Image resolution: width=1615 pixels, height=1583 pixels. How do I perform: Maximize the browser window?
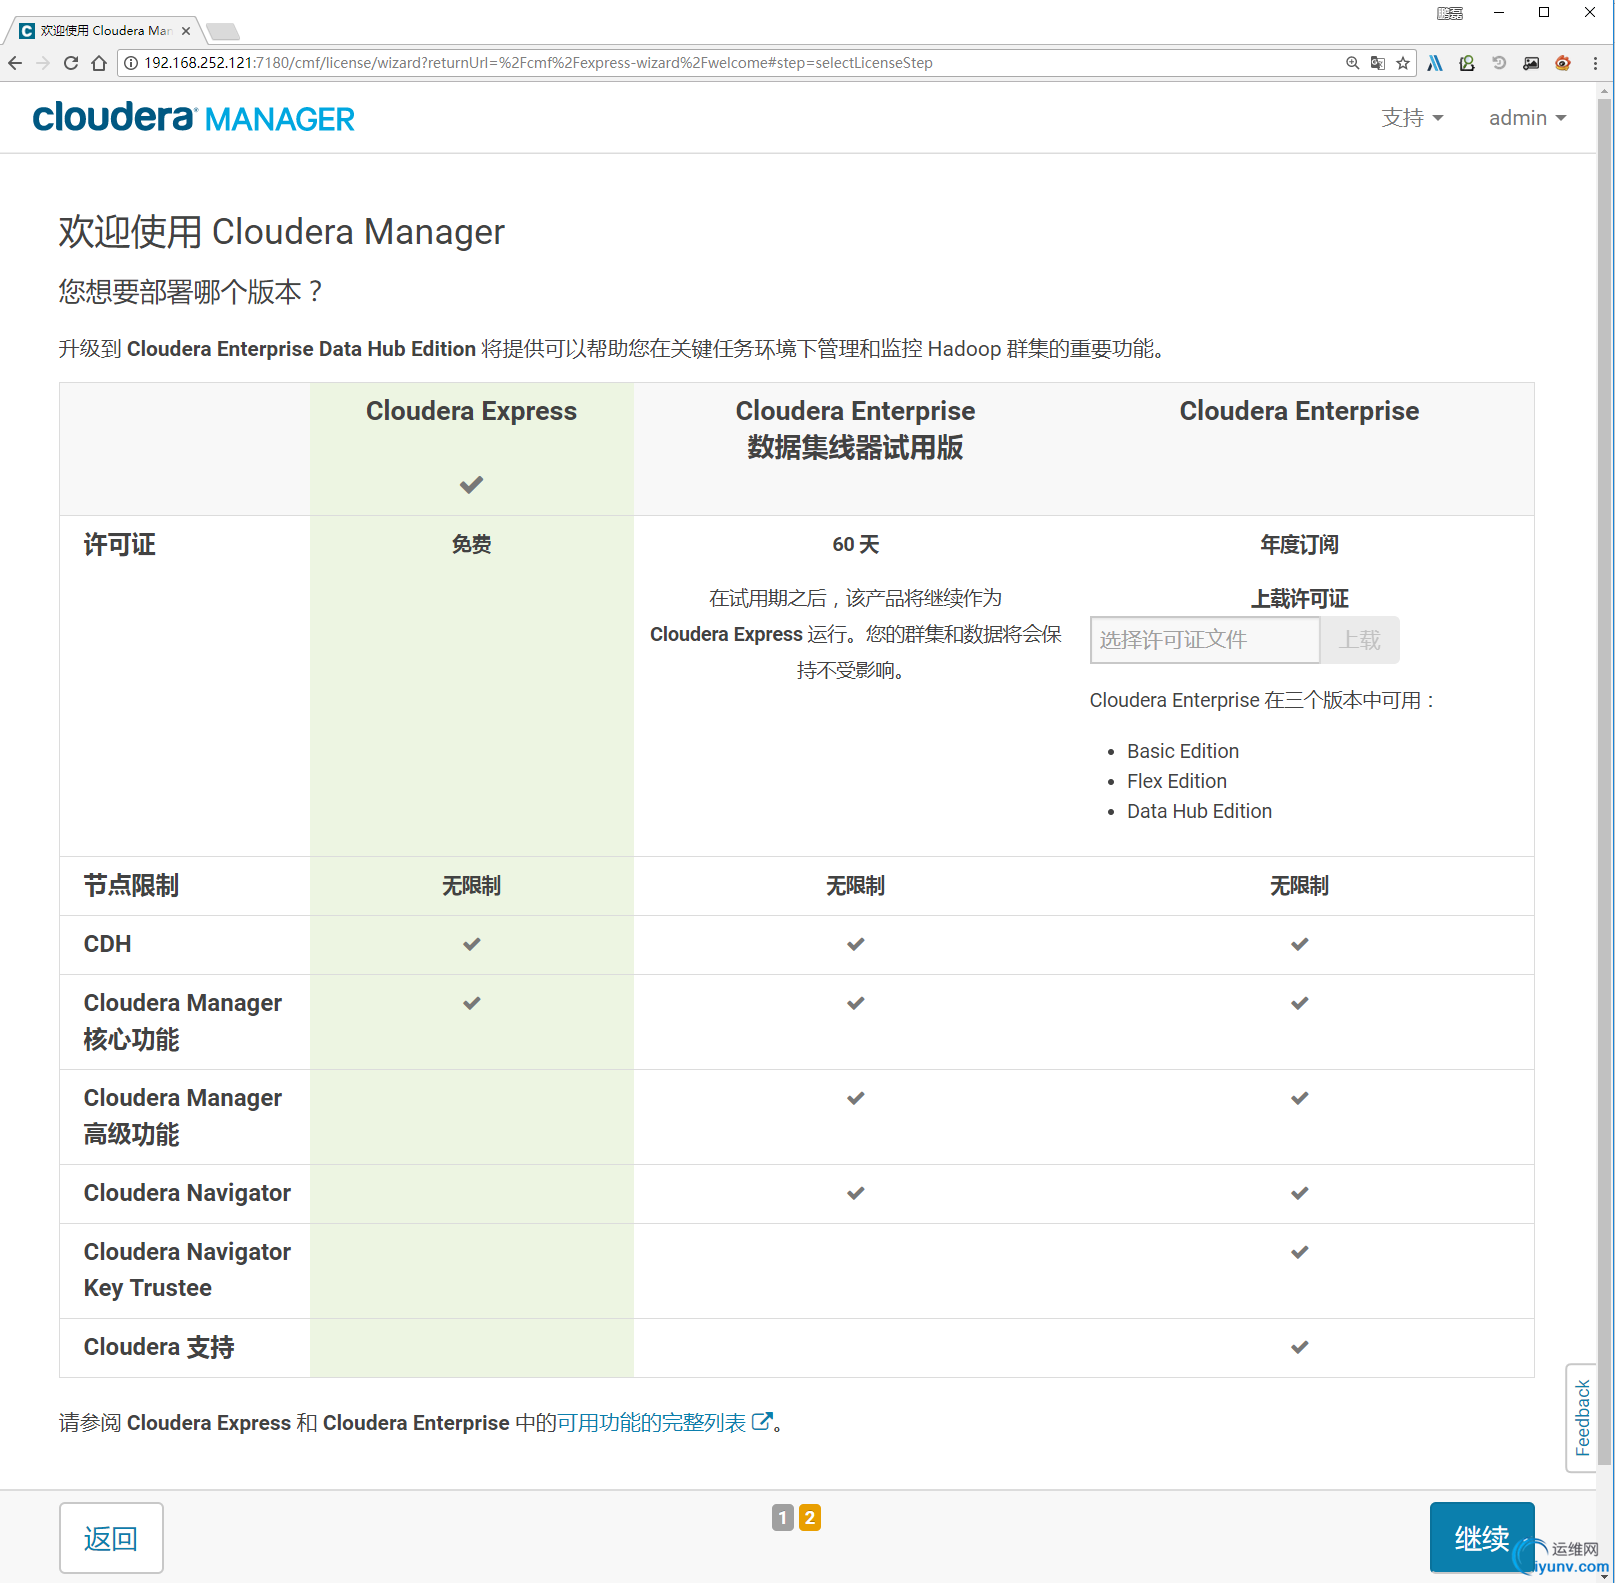pyautogui.click(x=1544, y=13)
